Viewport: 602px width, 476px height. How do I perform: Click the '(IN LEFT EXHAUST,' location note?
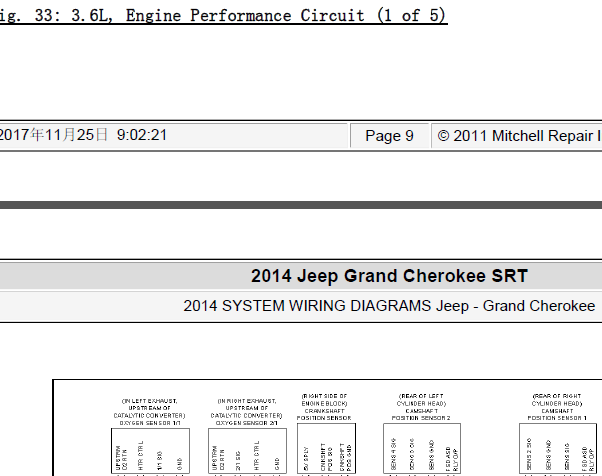tap(150, 401)
